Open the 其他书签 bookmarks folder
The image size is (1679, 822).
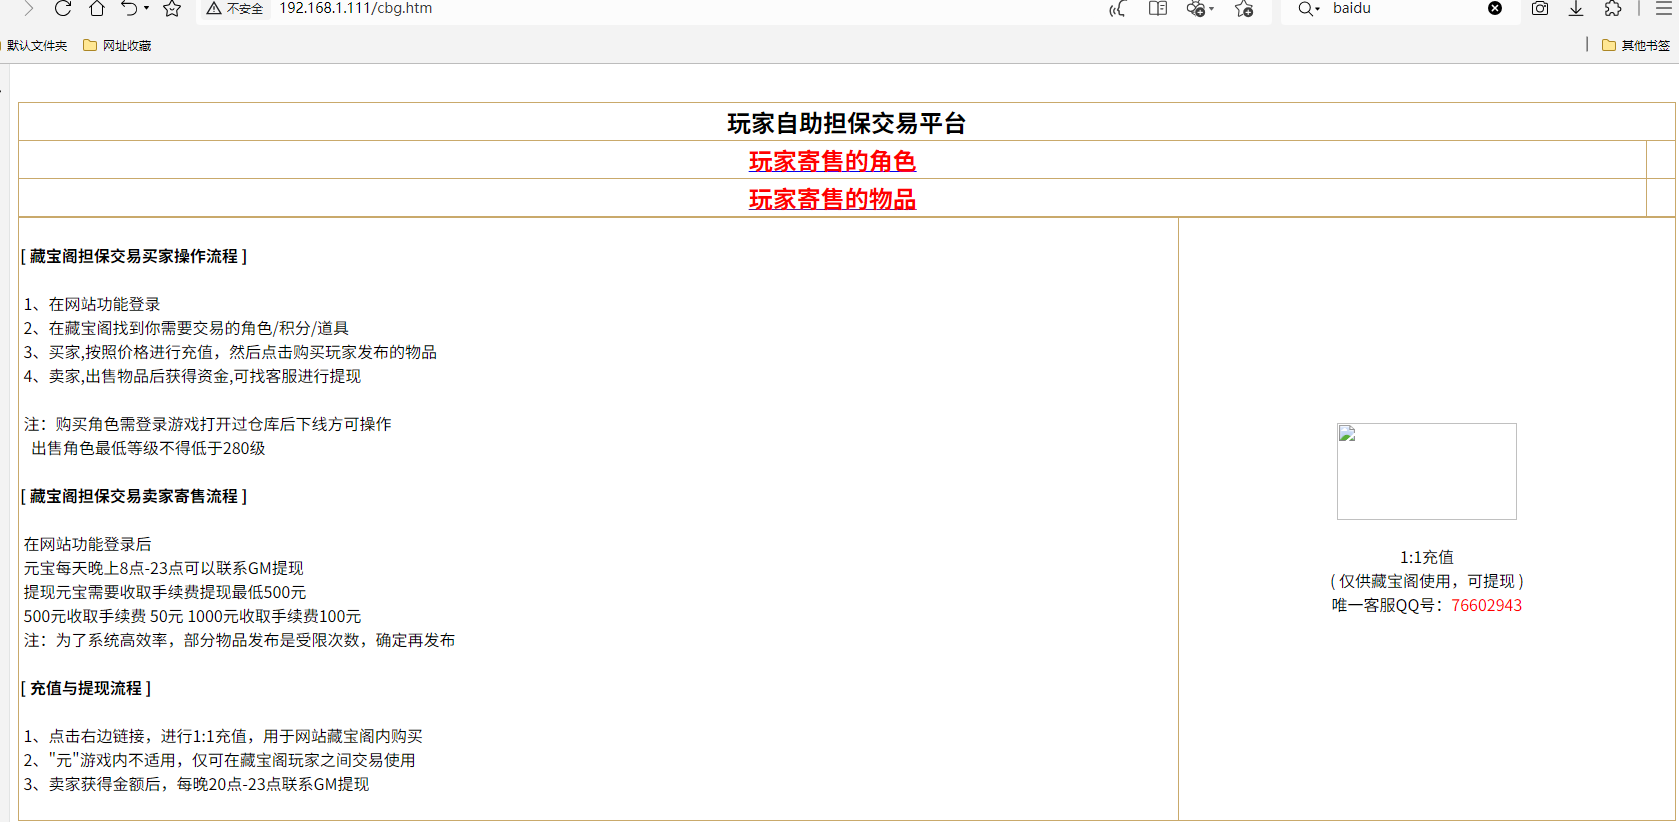click(1636, 45)
